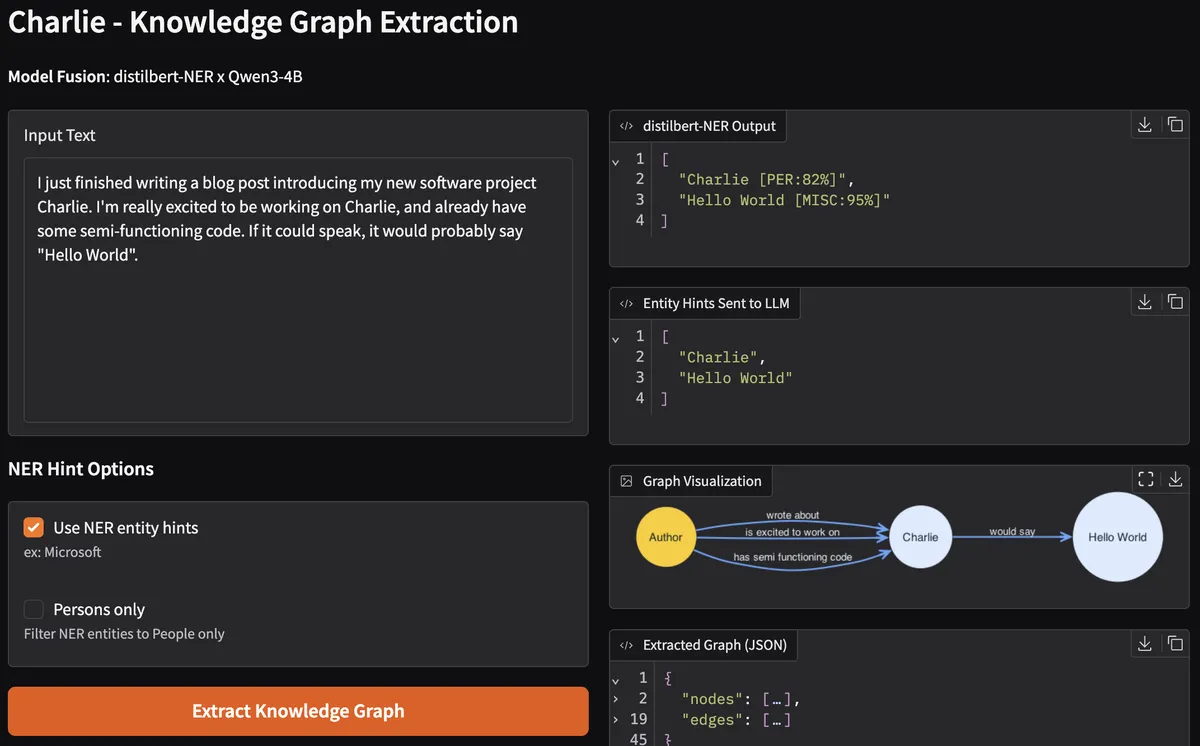Uncheck the Use NER entity hints checkbox
Image resolution: width=1200 pixels, height=746 pixels.
34,528
